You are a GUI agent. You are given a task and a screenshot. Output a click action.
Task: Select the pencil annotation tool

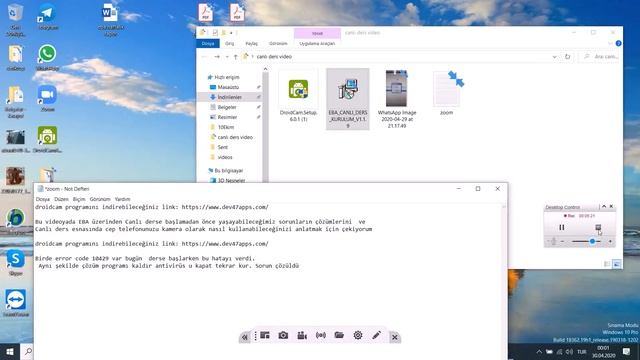click(x=377, y=335)
